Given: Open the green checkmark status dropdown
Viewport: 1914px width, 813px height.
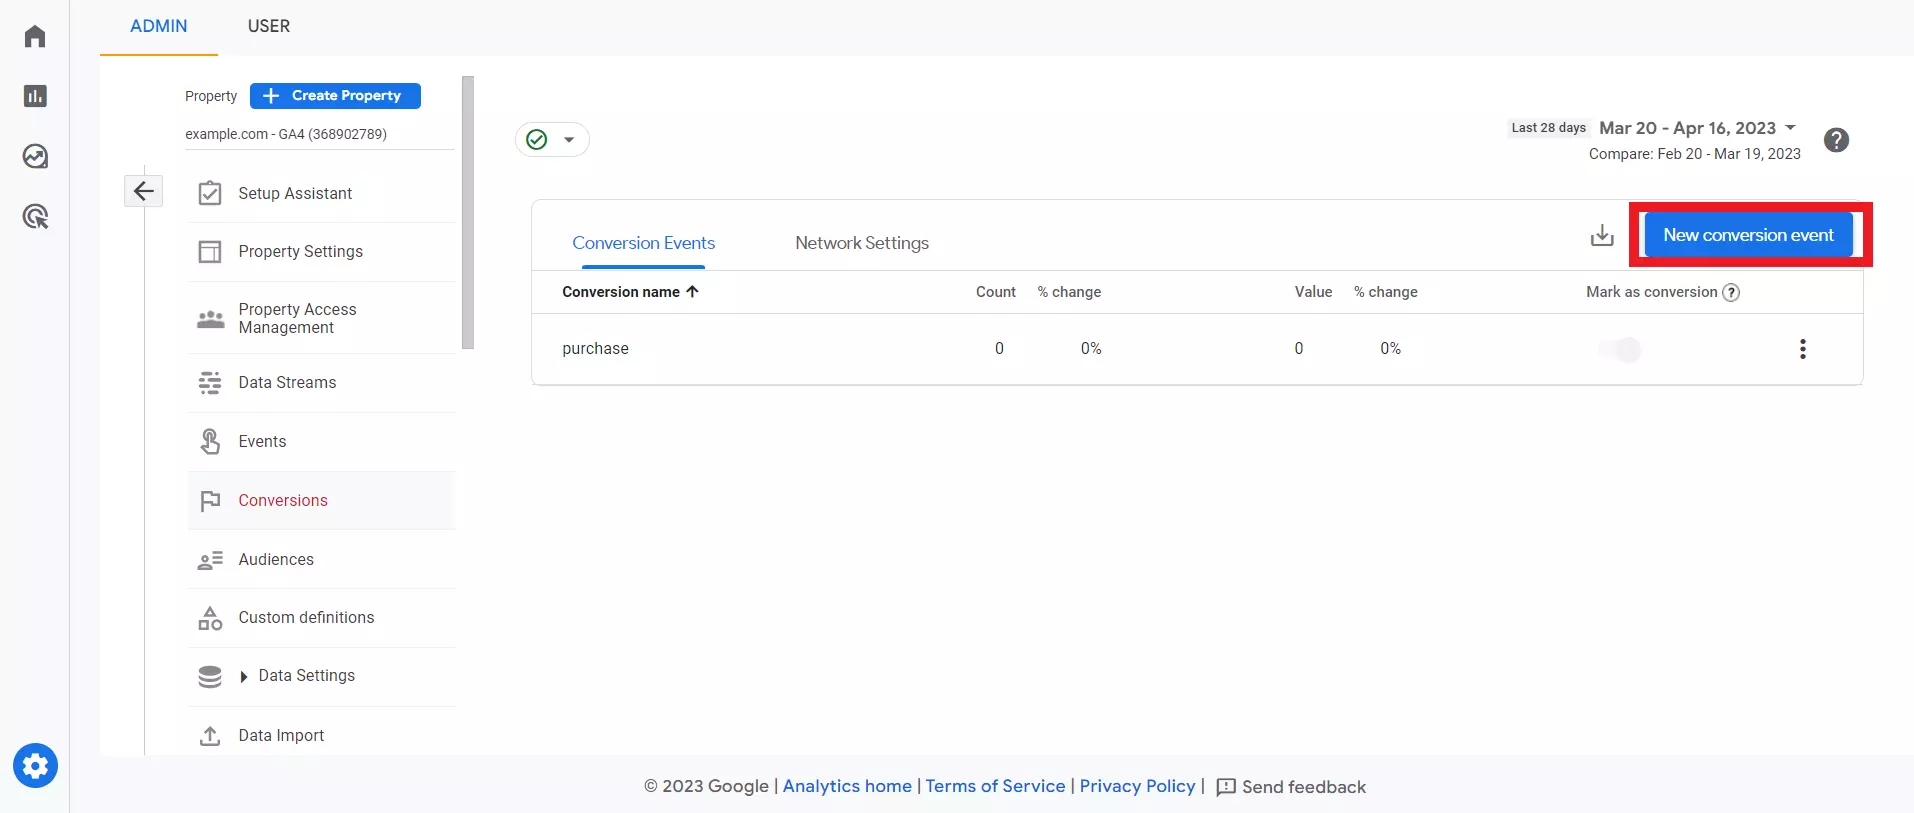Looking at the screenshot, I should [552, 139].
